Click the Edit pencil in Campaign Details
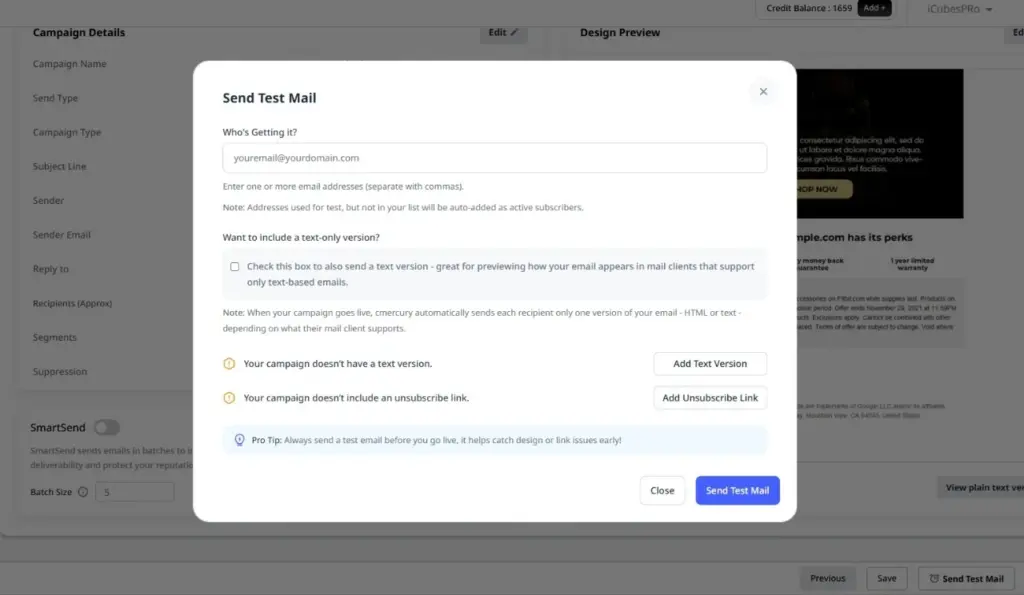This screenshot has height=595, width=1024. coord(503,33)
